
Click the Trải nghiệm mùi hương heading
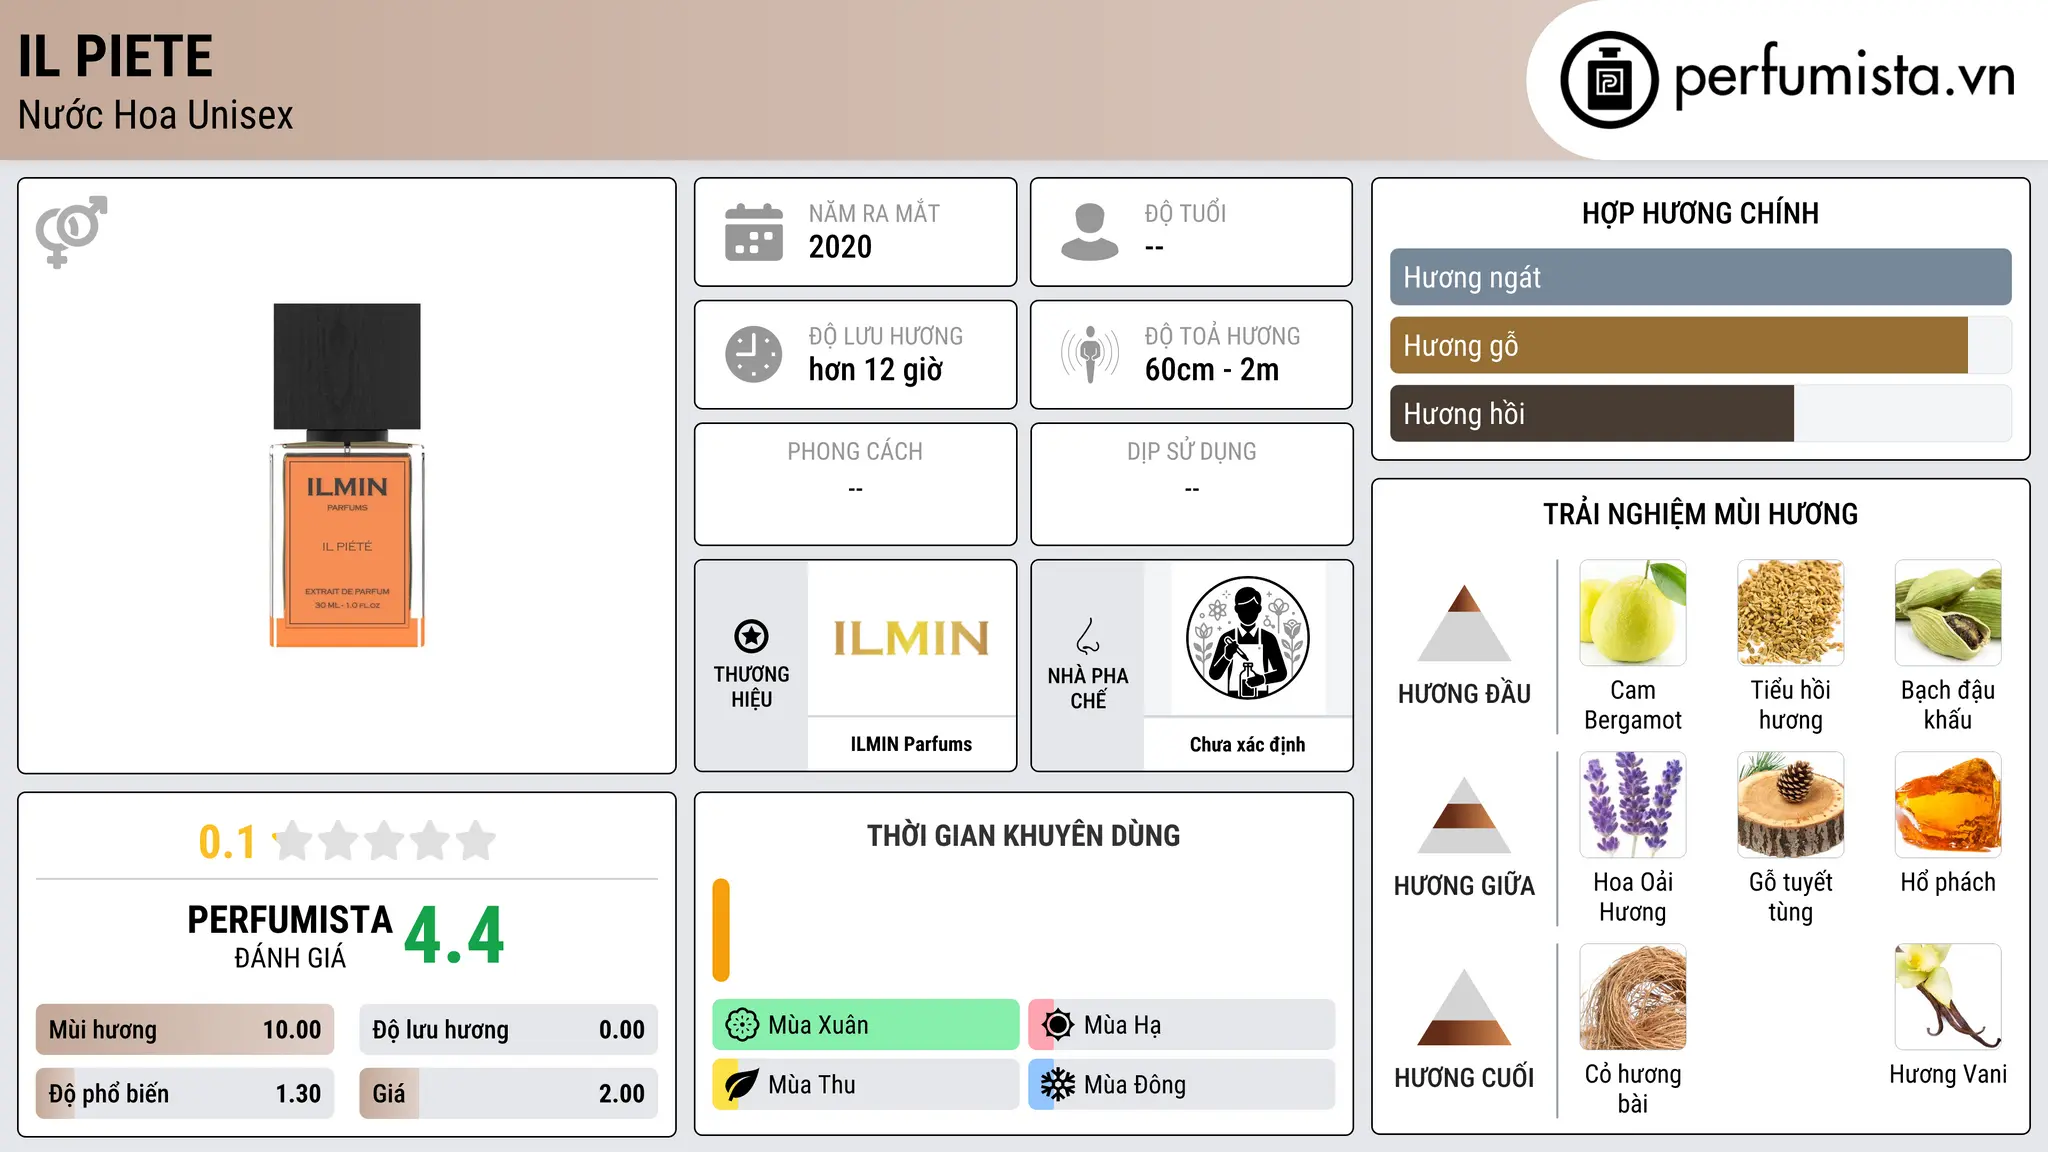coord(1700,514)
